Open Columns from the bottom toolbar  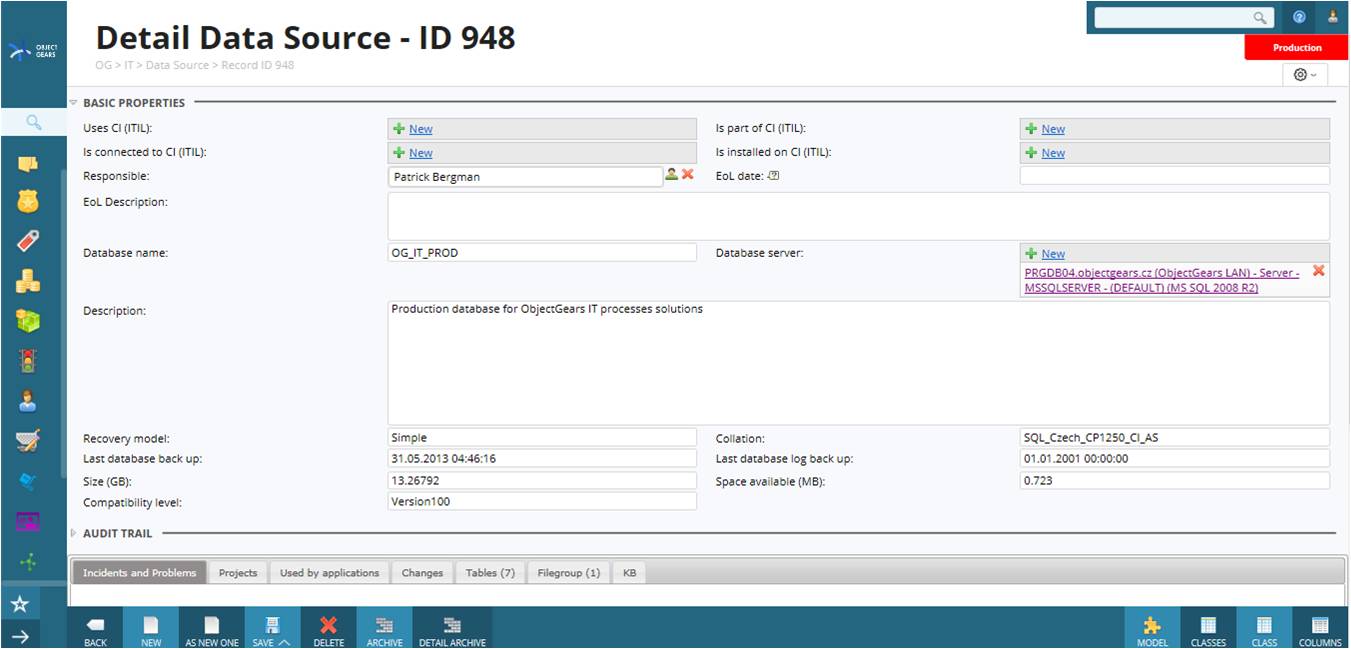click(1320, 629)
